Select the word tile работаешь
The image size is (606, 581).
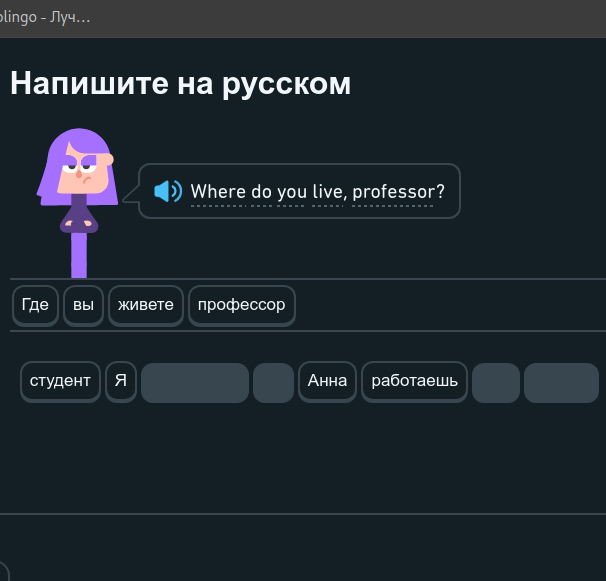coord(414,382)
